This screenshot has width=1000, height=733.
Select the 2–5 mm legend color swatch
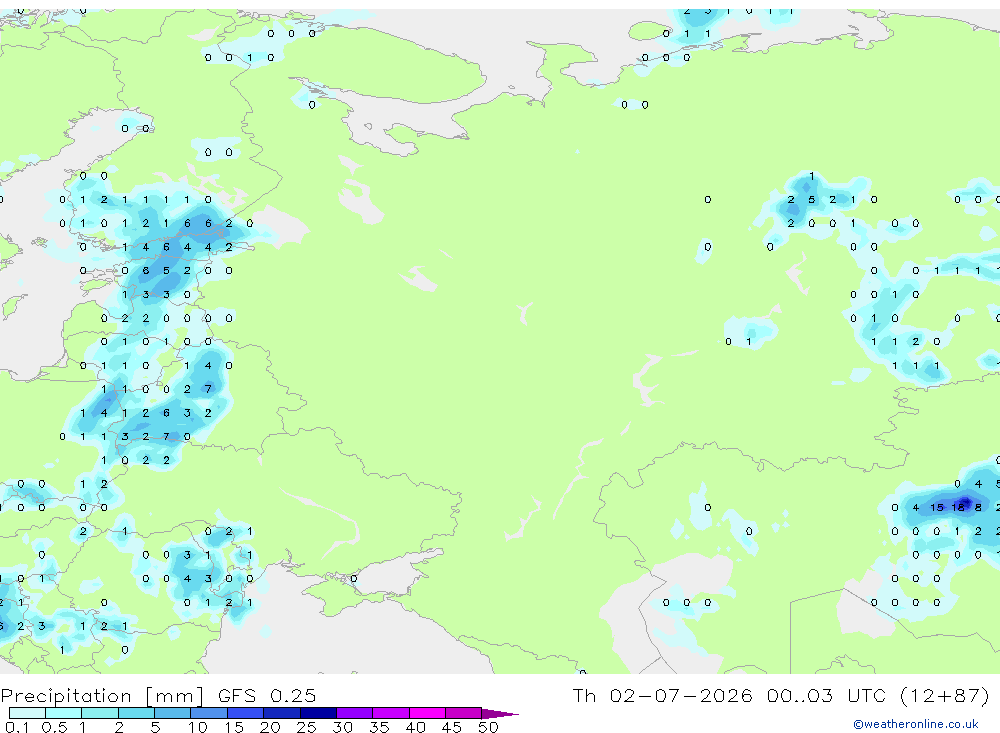[136, 713]
